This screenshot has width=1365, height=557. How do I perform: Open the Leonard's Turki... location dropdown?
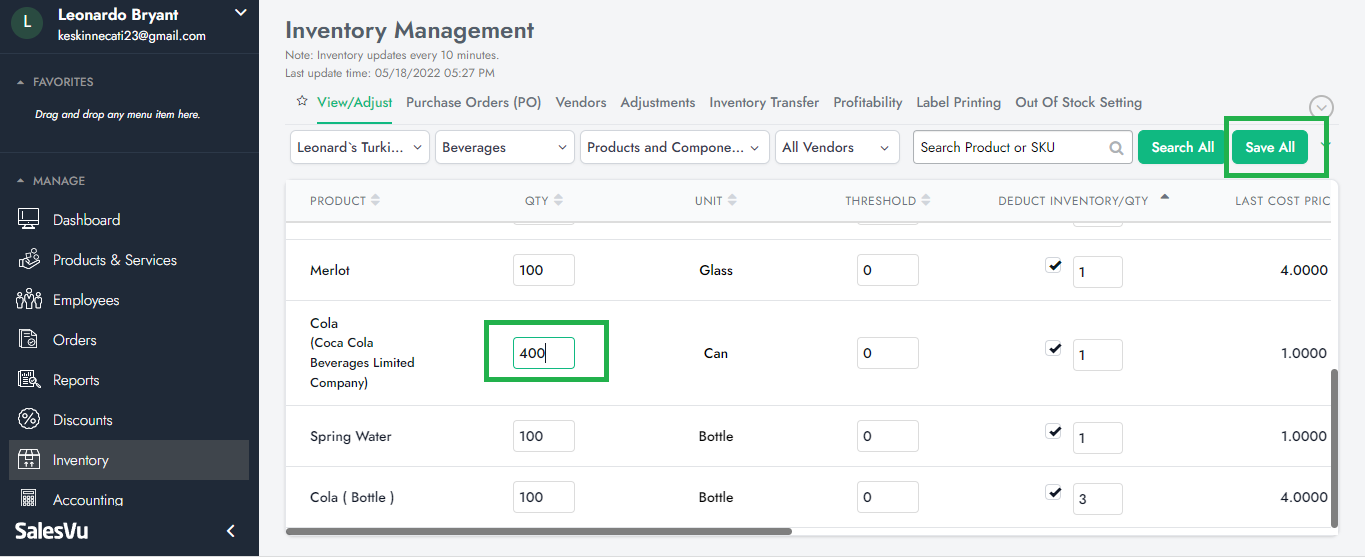(360, 147)
